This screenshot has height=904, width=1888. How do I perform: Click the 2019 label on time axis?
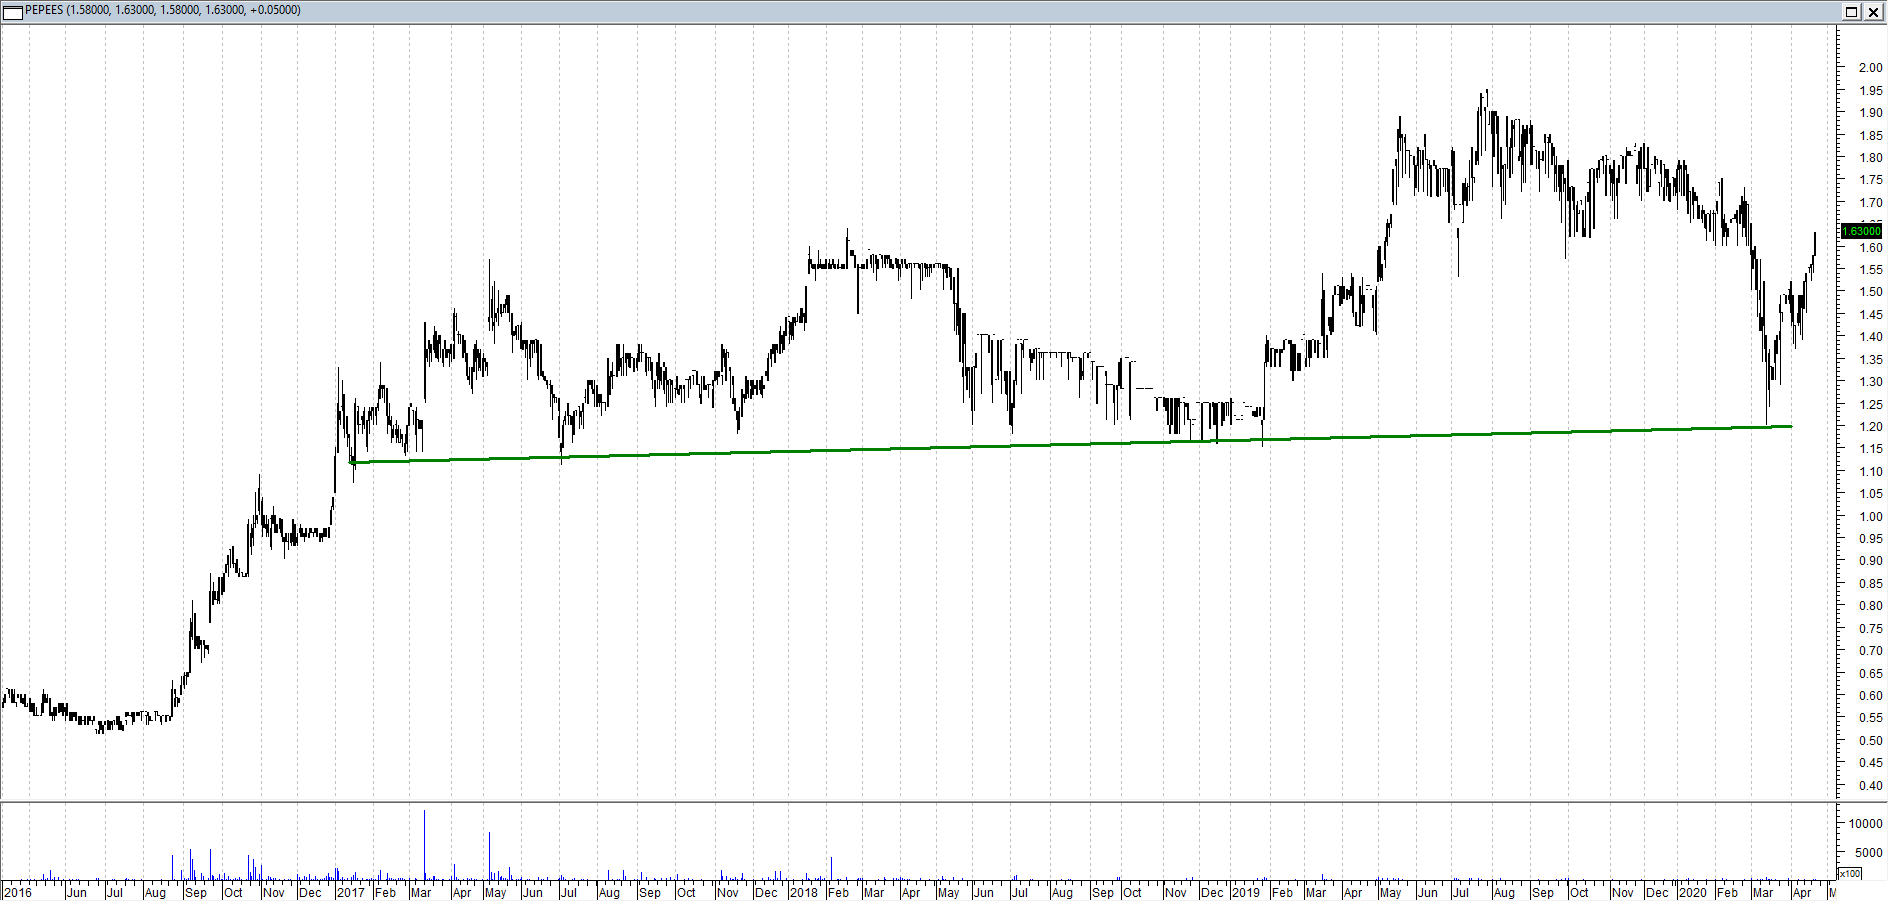(x=1245, y=892)
